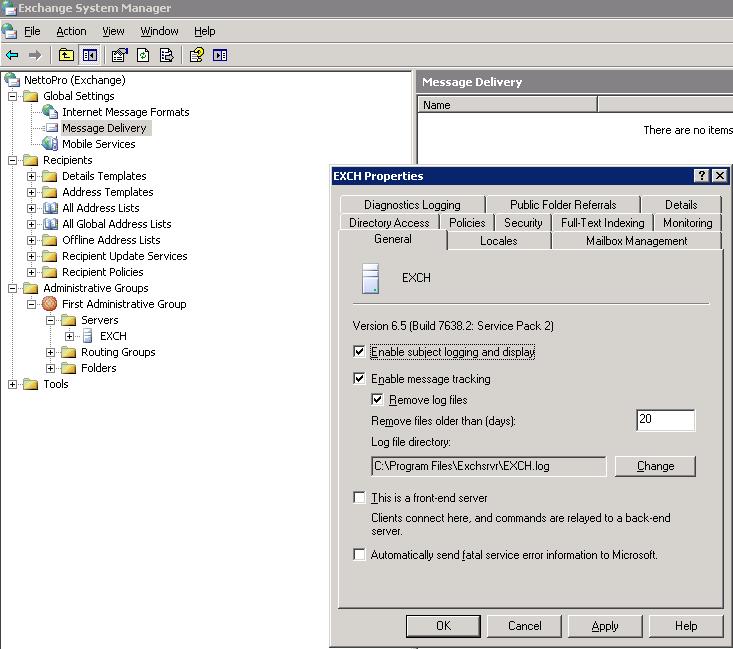Switch to the Locales tab

tap(498, 241)
